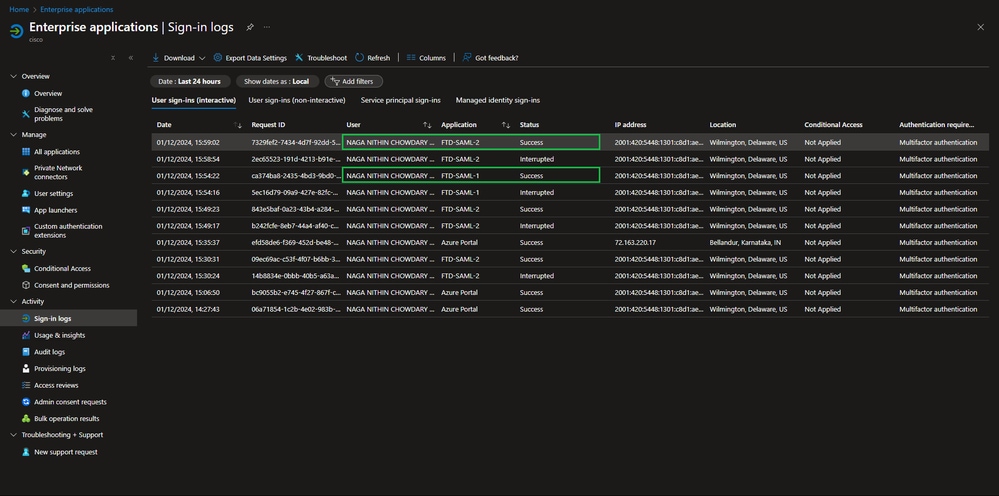Collapse the Security section in sidebar
Image resolution: width=999 pixels, height=496 pixels.
13,252
